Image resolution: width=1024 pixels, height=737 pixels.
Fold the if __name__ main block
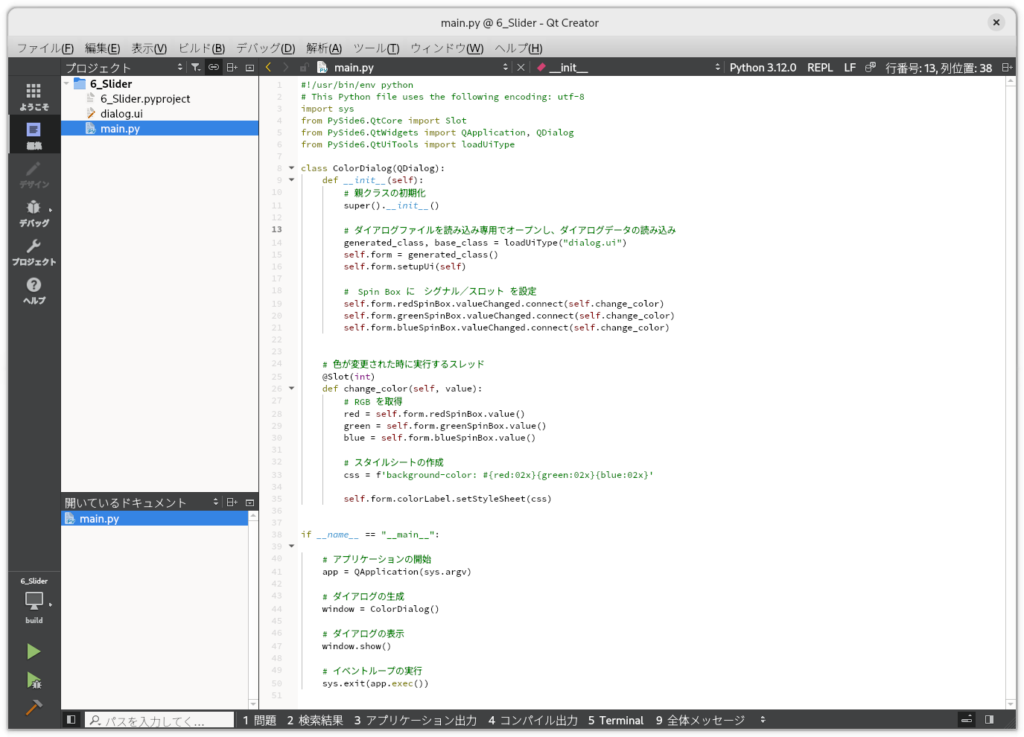coord(291,546)
